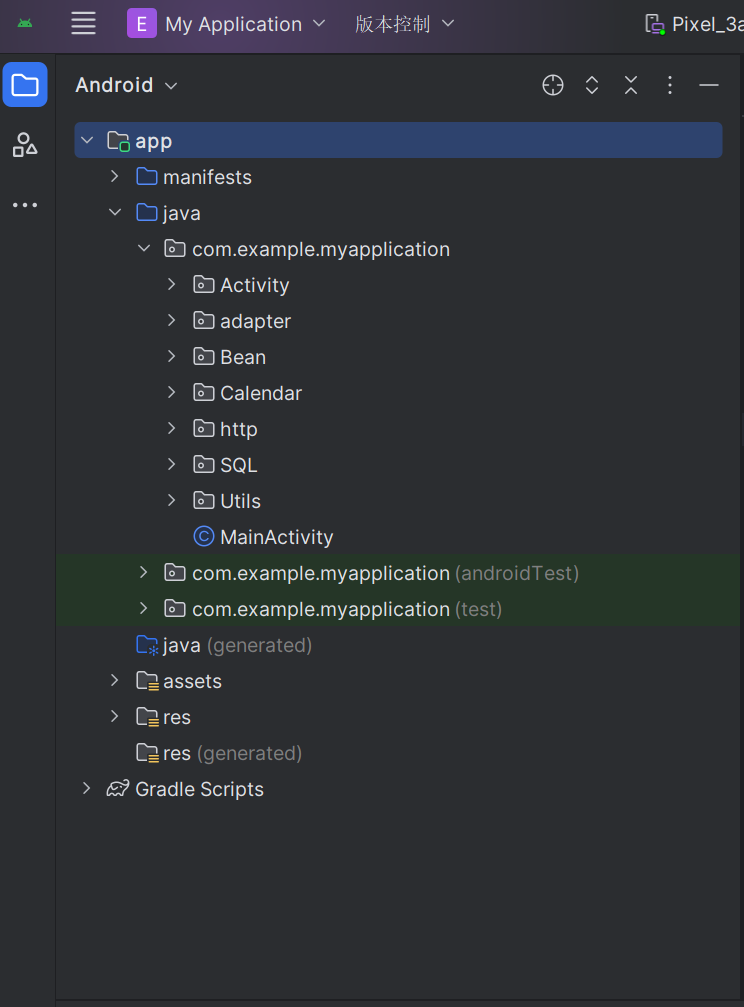The width and height of the screenshot is (744, 1007).
Task: Click the Expand Selected arrows icon
Action: 592,85
